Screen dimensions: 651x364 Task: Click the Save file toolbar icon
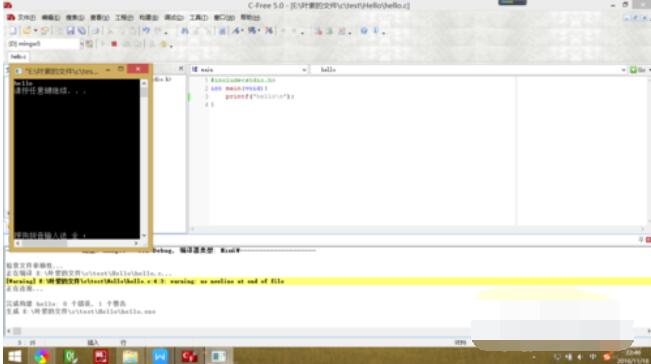click(71, 31)
